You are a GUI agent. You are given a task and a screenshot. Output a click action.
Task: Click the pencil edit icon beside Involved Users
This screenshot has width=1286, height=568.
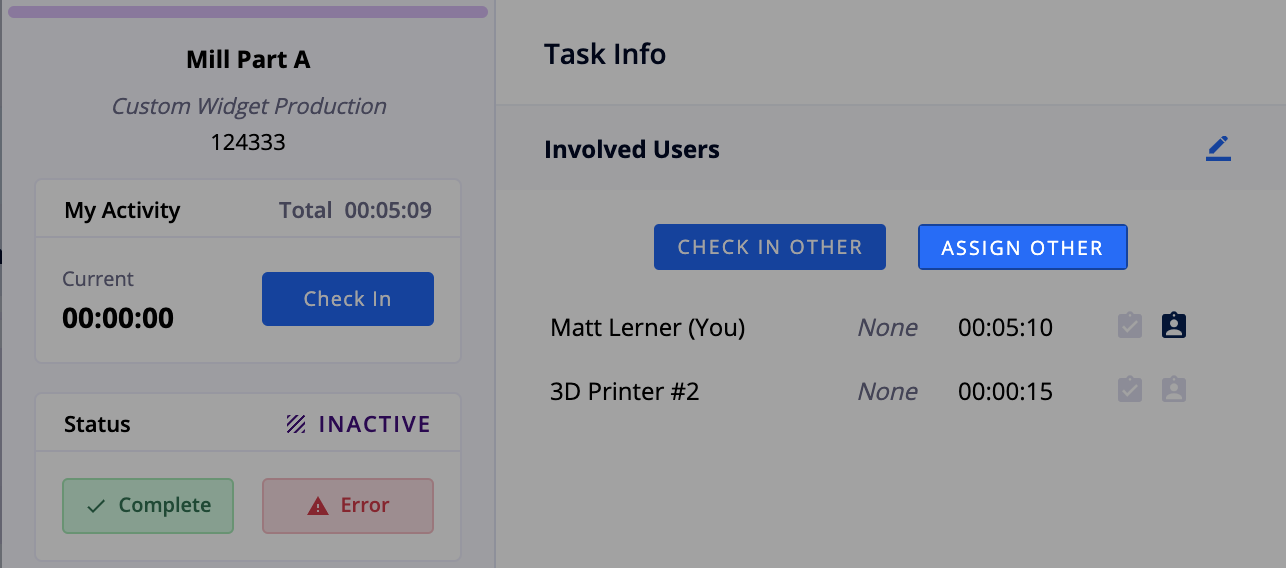[1218, 149]
